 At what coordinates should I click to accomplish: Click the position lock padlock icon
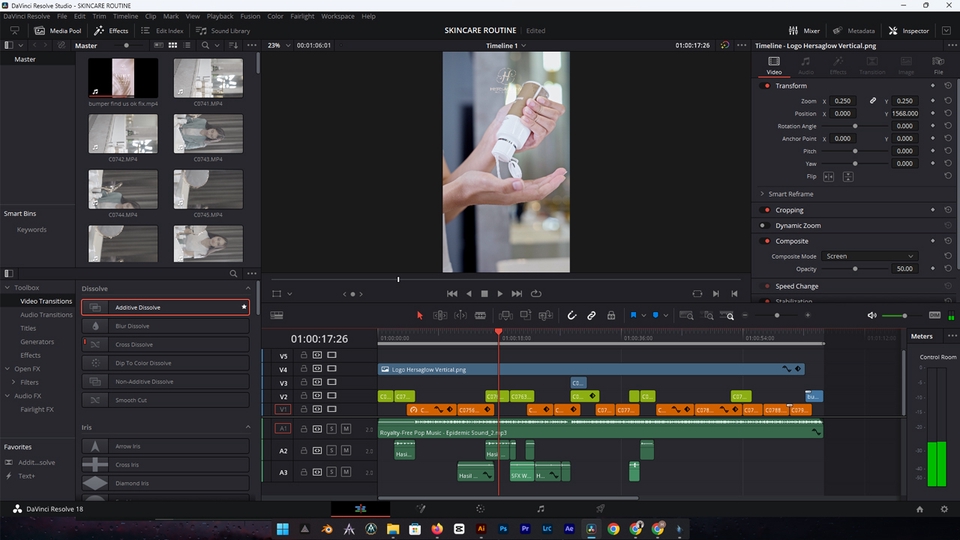pyautogui.click(x=611, y=315)
